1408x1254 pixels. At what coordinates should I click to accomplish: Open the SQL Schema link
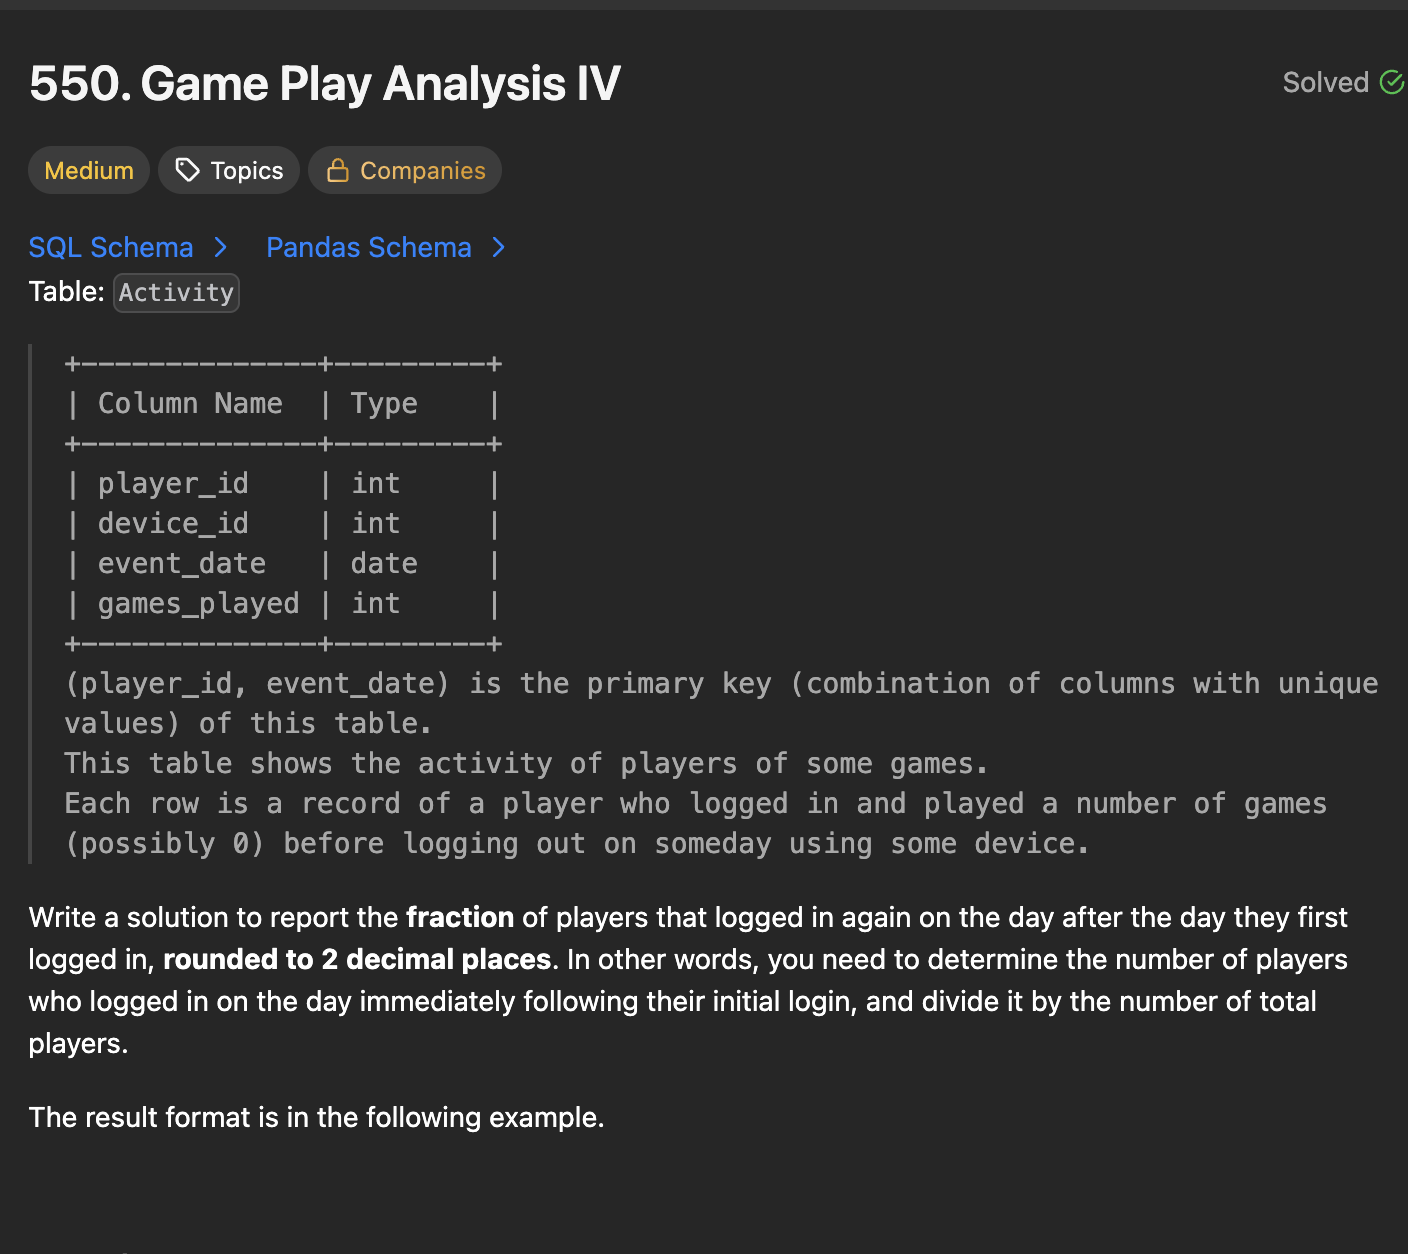click(x=111, y=247)
